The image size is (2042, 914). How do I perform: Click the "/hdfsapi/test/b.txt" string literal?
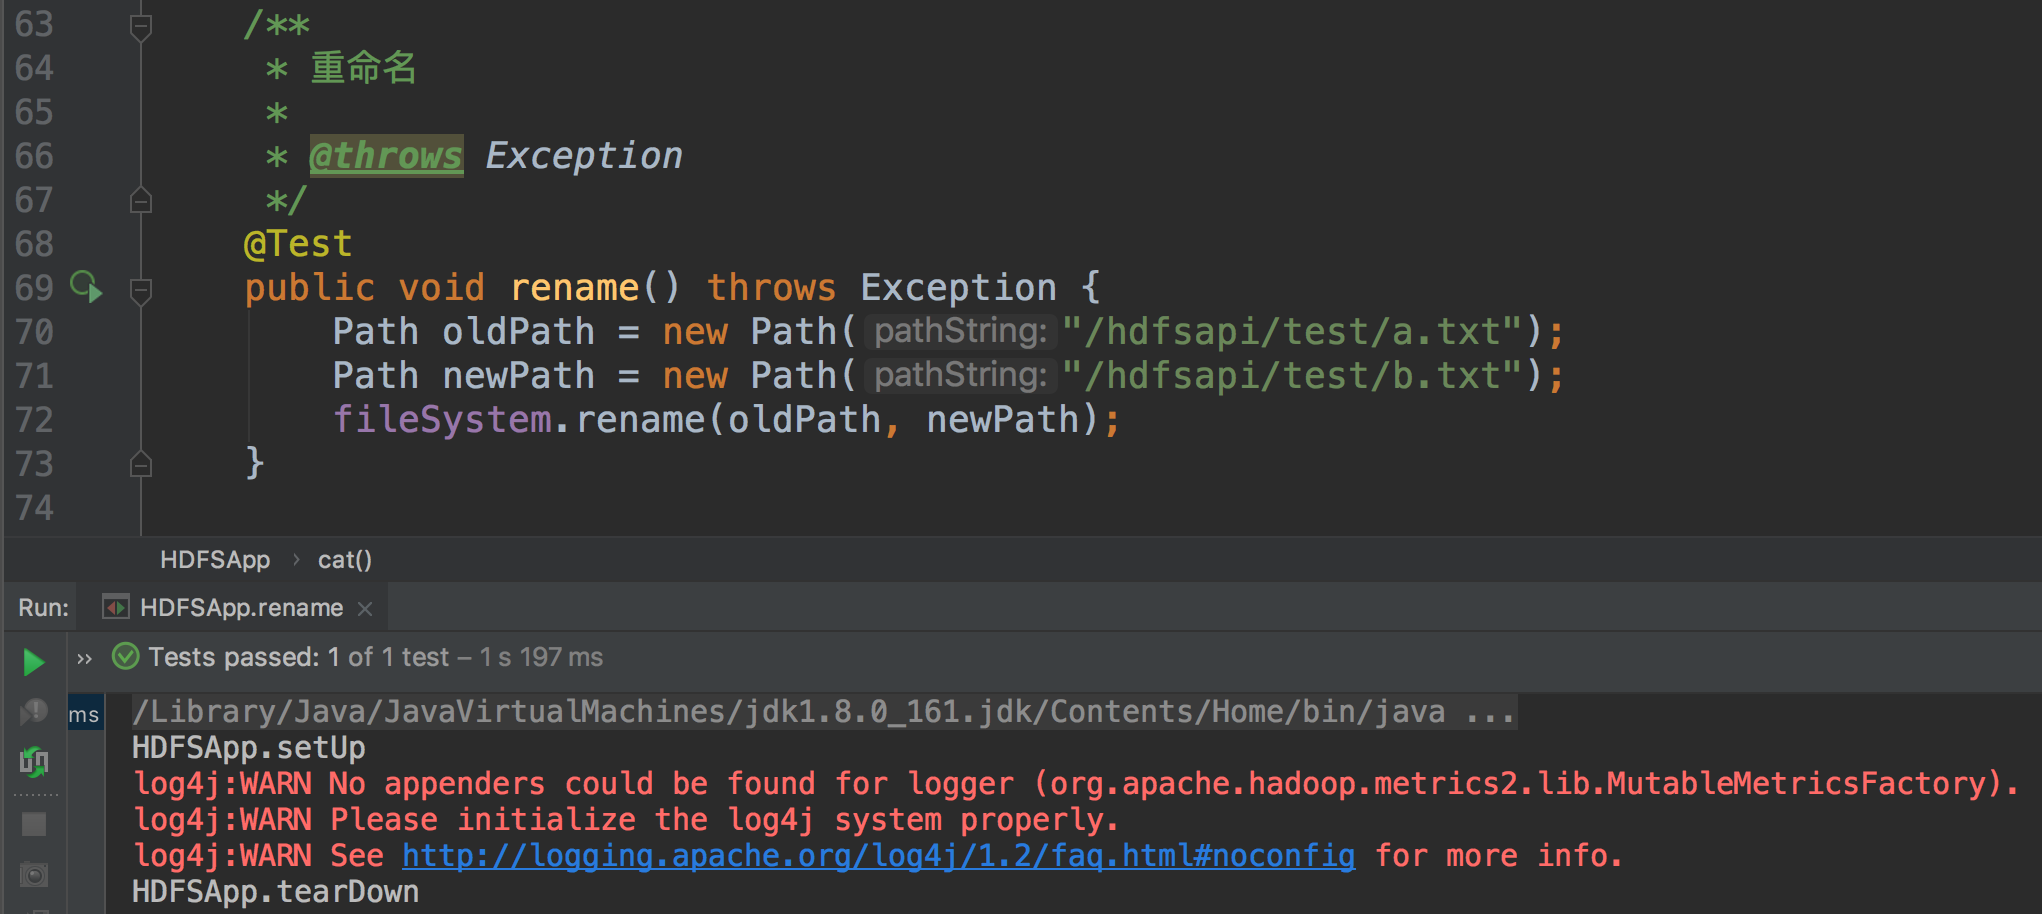click(x=1293, y=376)
